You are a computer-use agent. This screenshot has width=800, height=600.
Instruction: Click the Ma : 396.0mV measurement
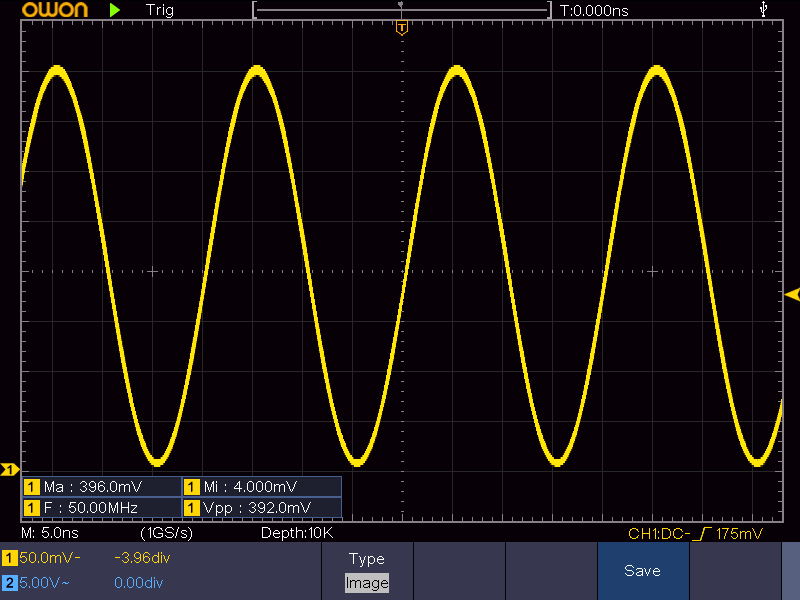pos(102,487)
